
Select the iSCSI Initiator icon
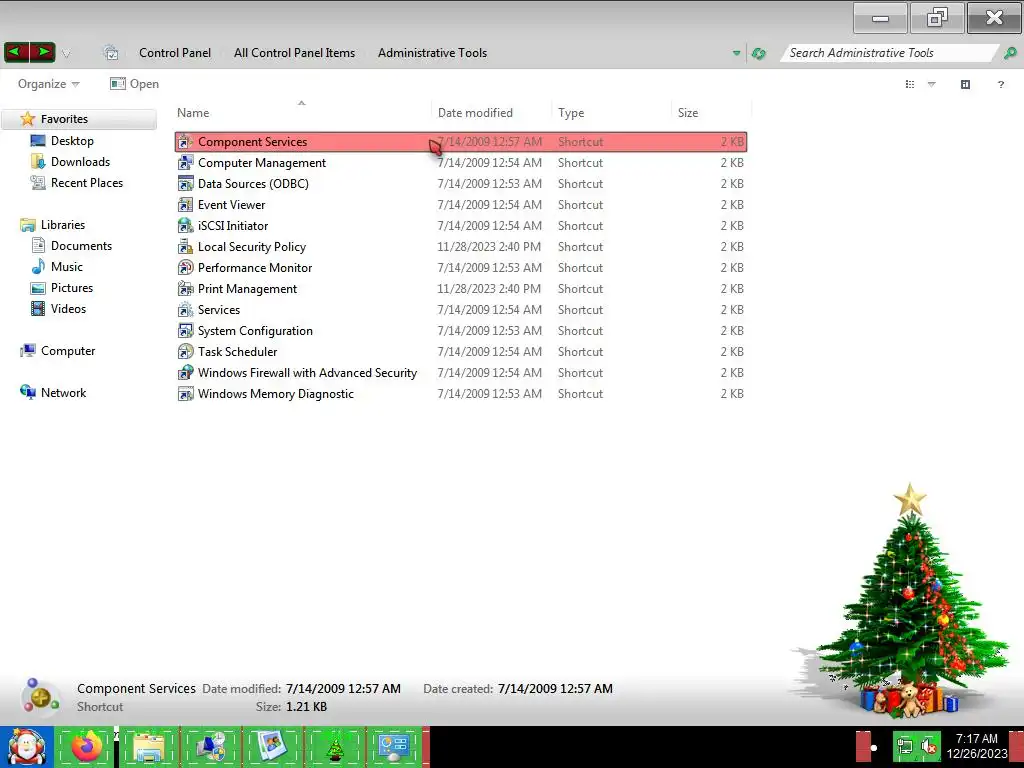click(185, 225)
